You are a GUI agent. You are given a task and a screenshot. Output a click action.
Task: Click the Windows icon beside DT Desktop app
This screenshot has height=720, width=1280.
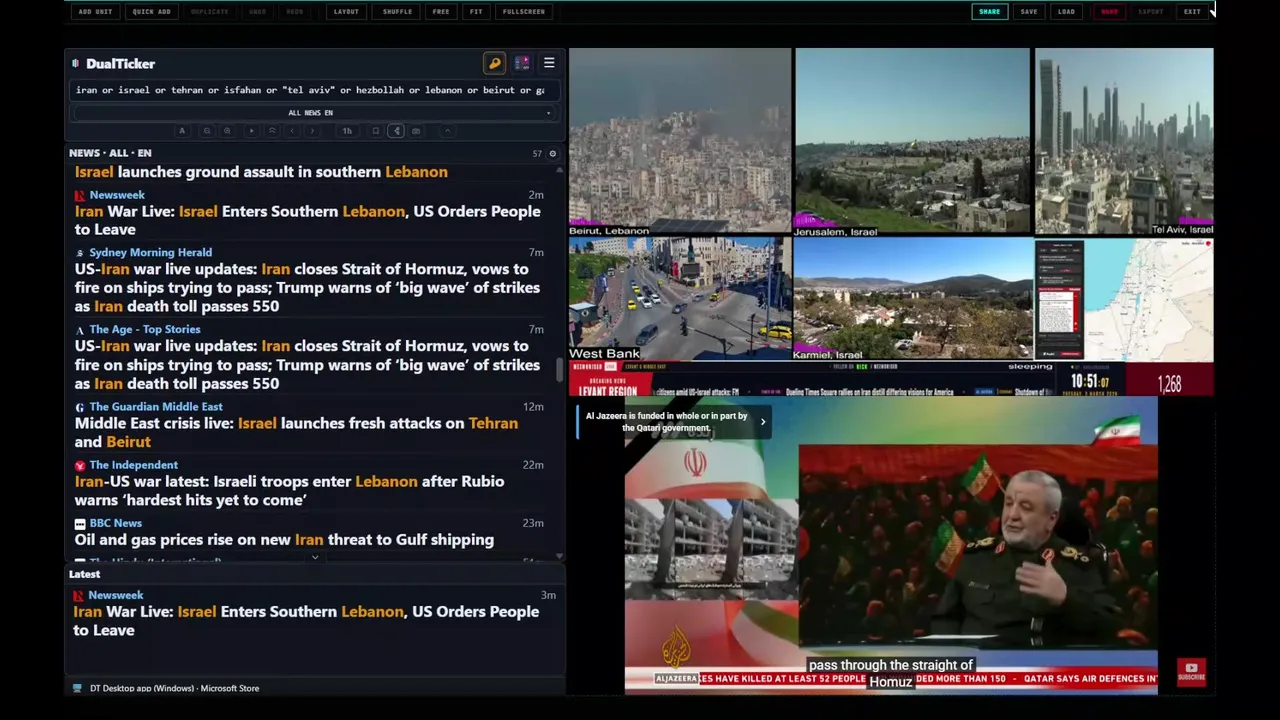(78, 688)
